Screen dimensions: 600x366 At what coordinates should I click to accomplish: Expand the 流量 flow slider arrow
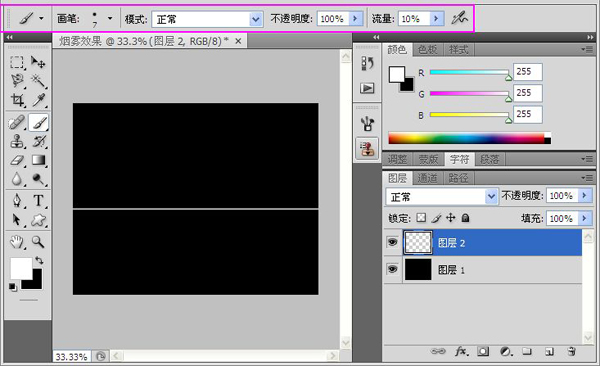tap(436, 18)
